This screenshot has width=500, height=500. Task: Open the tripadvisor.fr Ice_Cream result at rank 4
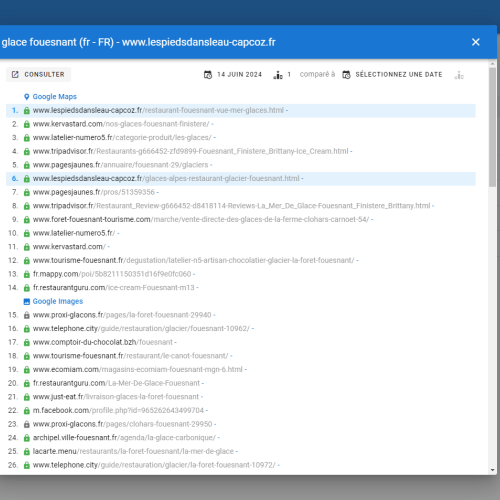coord(191,151)
